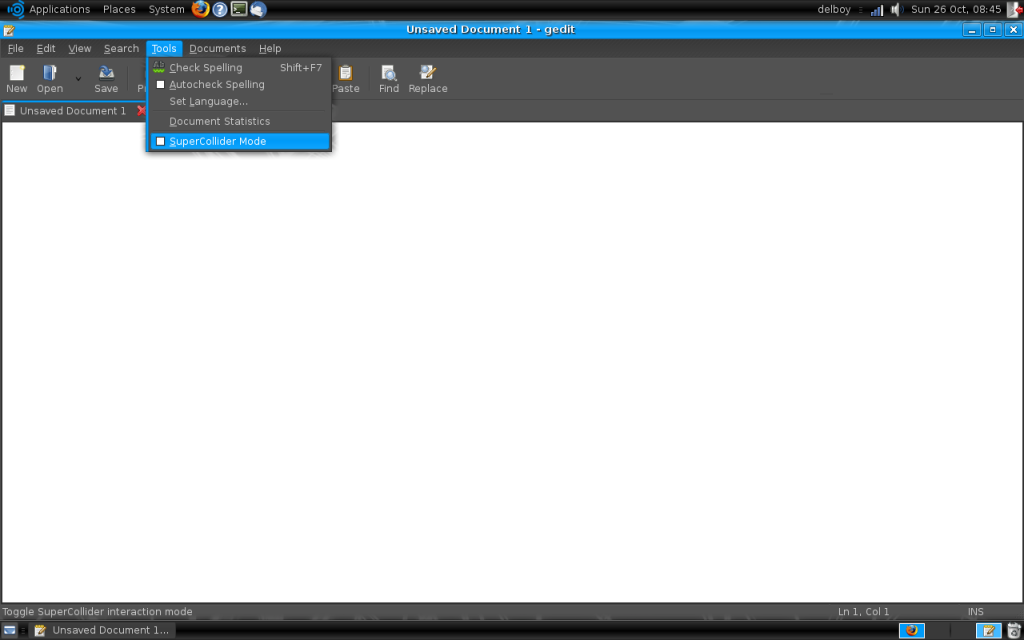
Task: Open the Help launcher in the top panel
Action: [x=220, y=9]
